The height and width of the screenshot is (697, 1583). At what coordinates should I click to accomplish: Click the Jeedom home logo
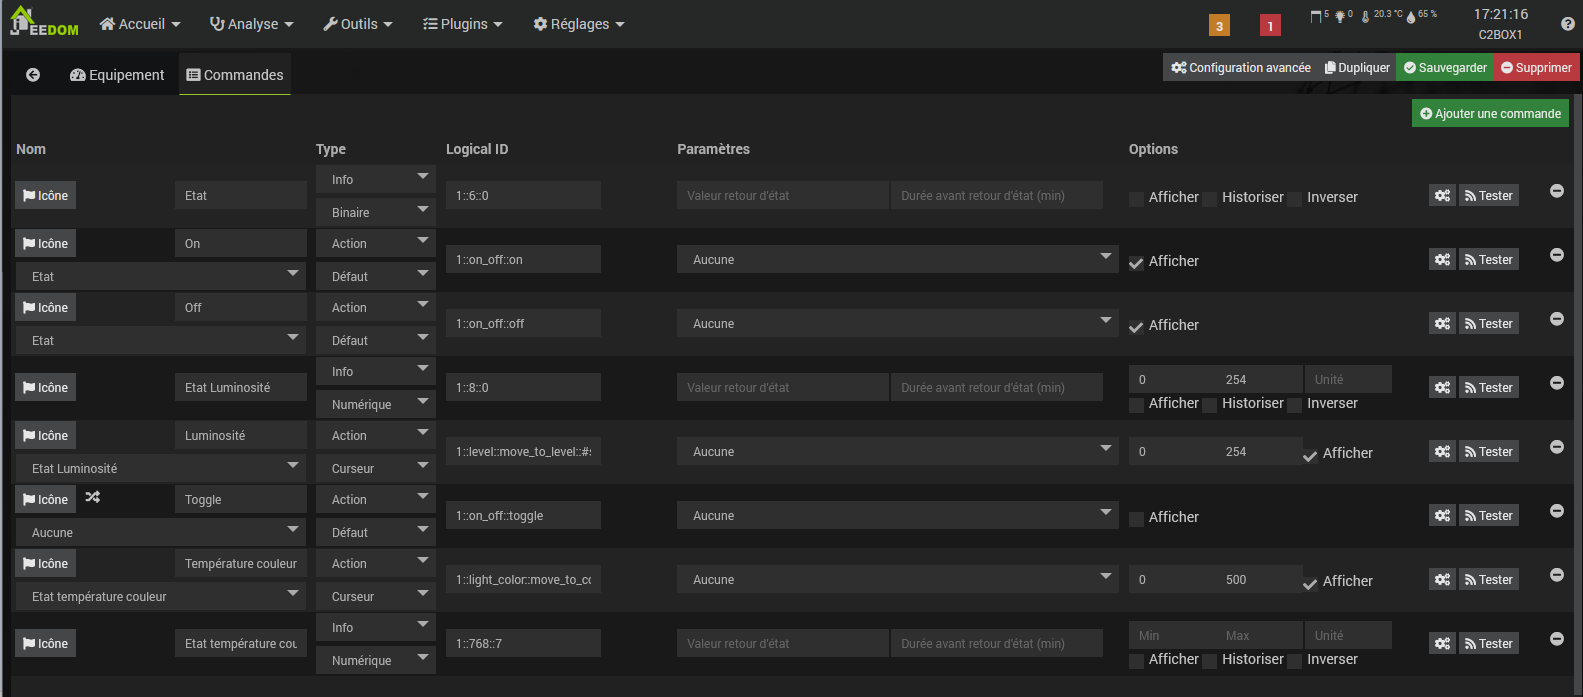44,23
